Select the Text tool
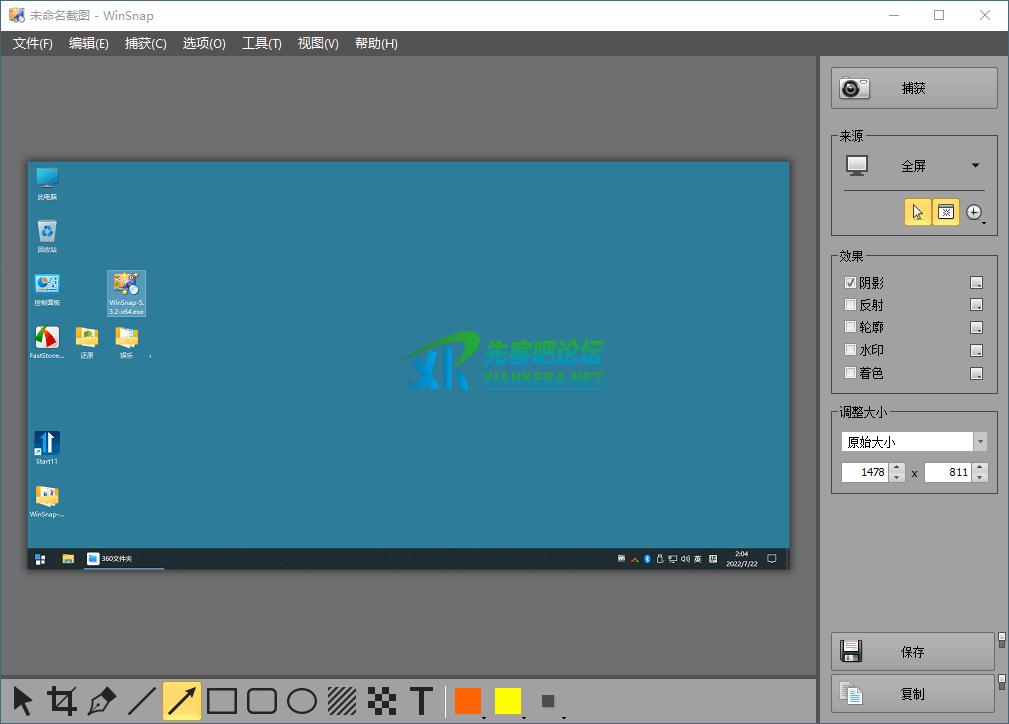 [422, 701]
